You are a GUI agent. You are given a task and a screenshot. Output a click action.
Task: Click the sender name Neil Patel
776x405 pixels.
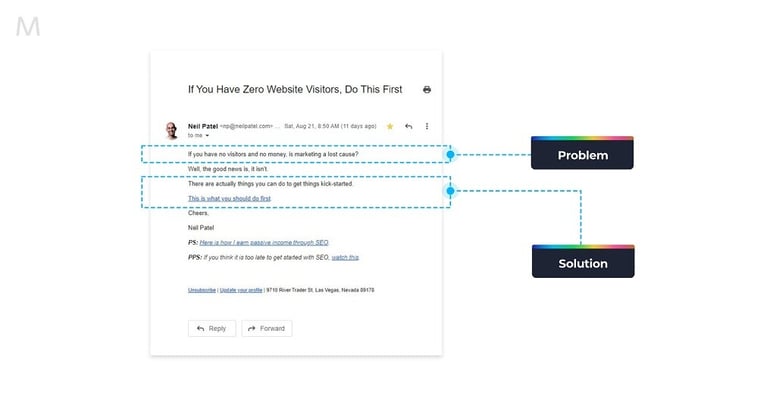click(207, 126)
